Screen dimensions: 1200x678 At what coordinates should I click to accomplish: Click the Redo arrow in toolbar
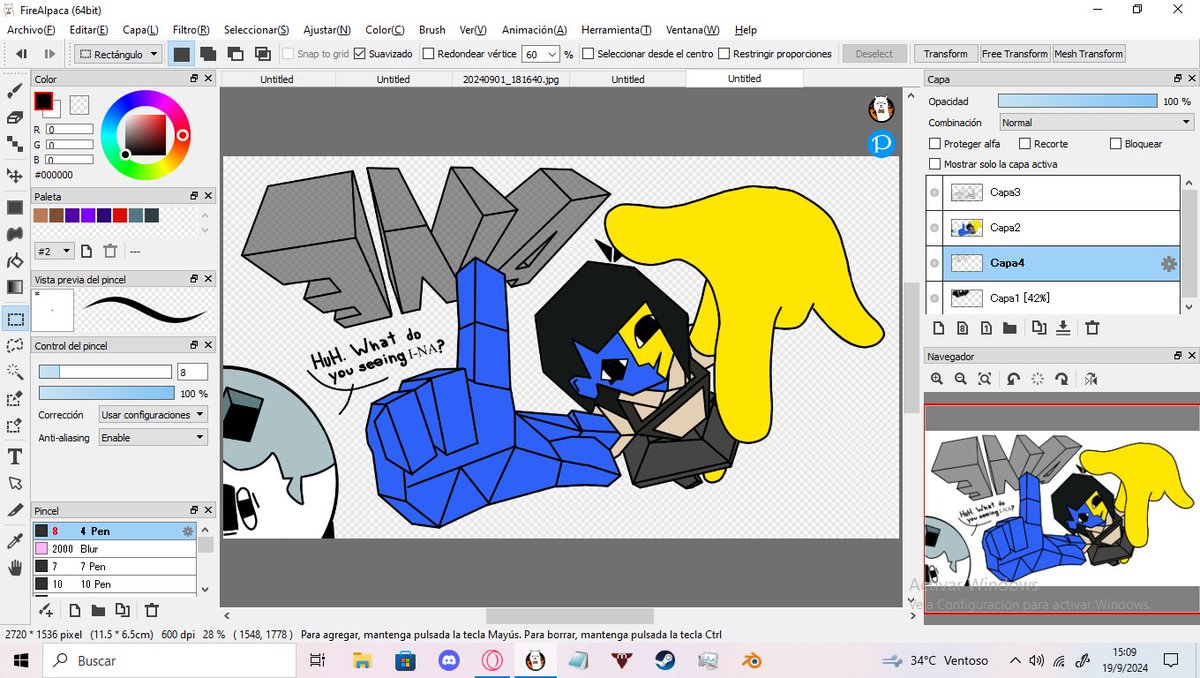(x=49, y=54)
